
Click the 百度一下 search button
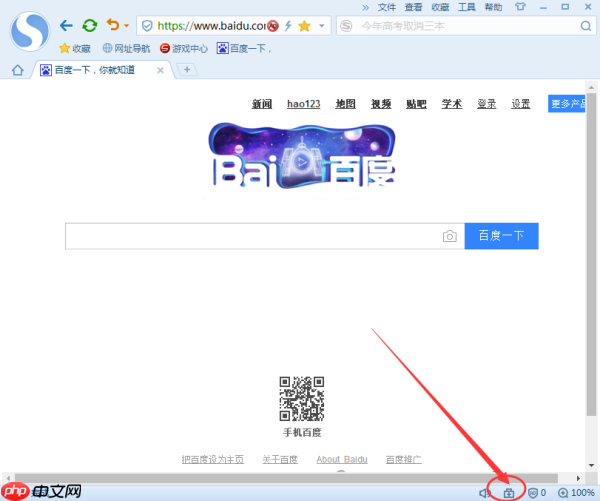point(501,236)
